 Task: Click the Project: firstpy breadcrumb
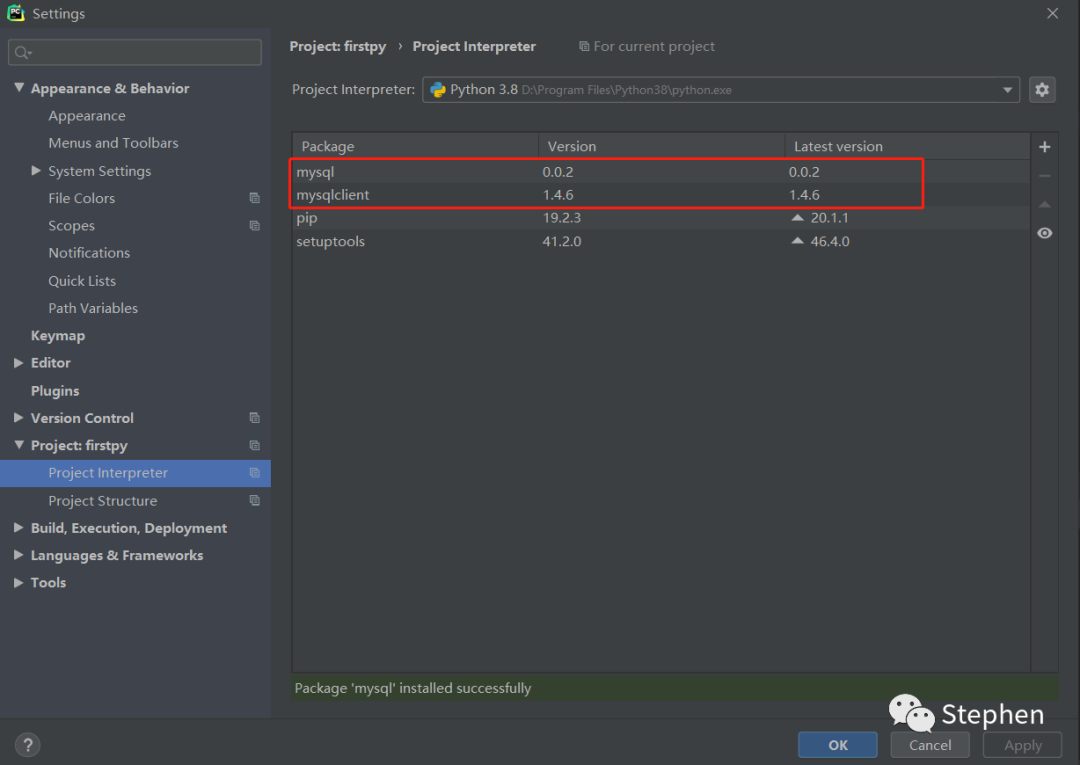[x=338, y=46]
